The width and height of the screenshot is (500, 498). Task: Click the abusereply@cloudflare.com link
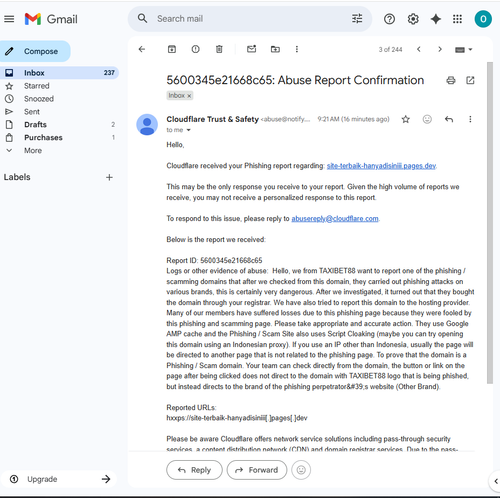click(x=335, y=219)
